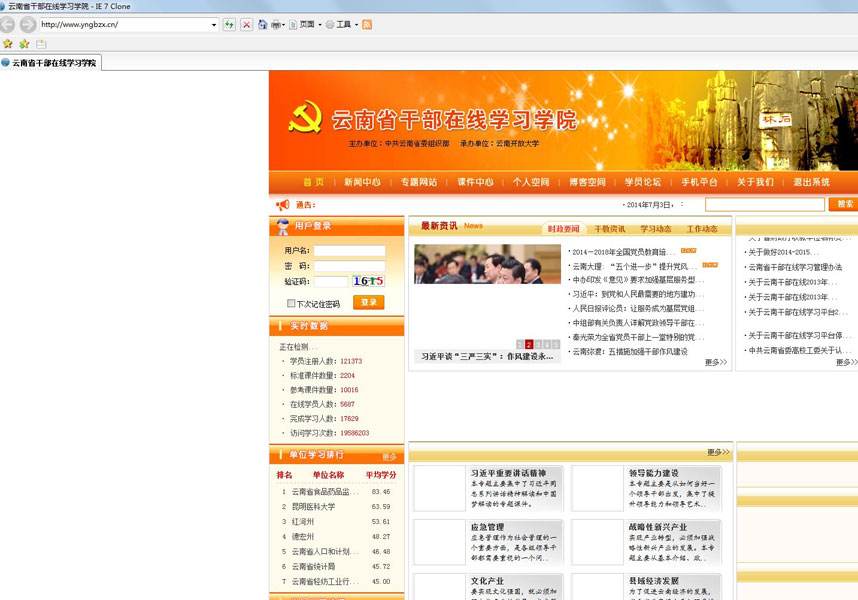Viewport: 858px width, 600px height.
Task: Open the print options dropdown arrow
Action: [x=283, y=25]
